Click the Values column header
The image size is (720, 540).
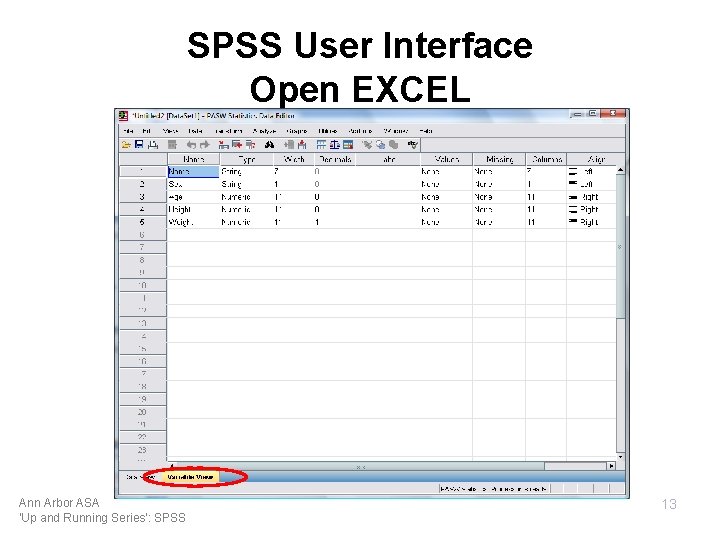click(x=447, y=159)
